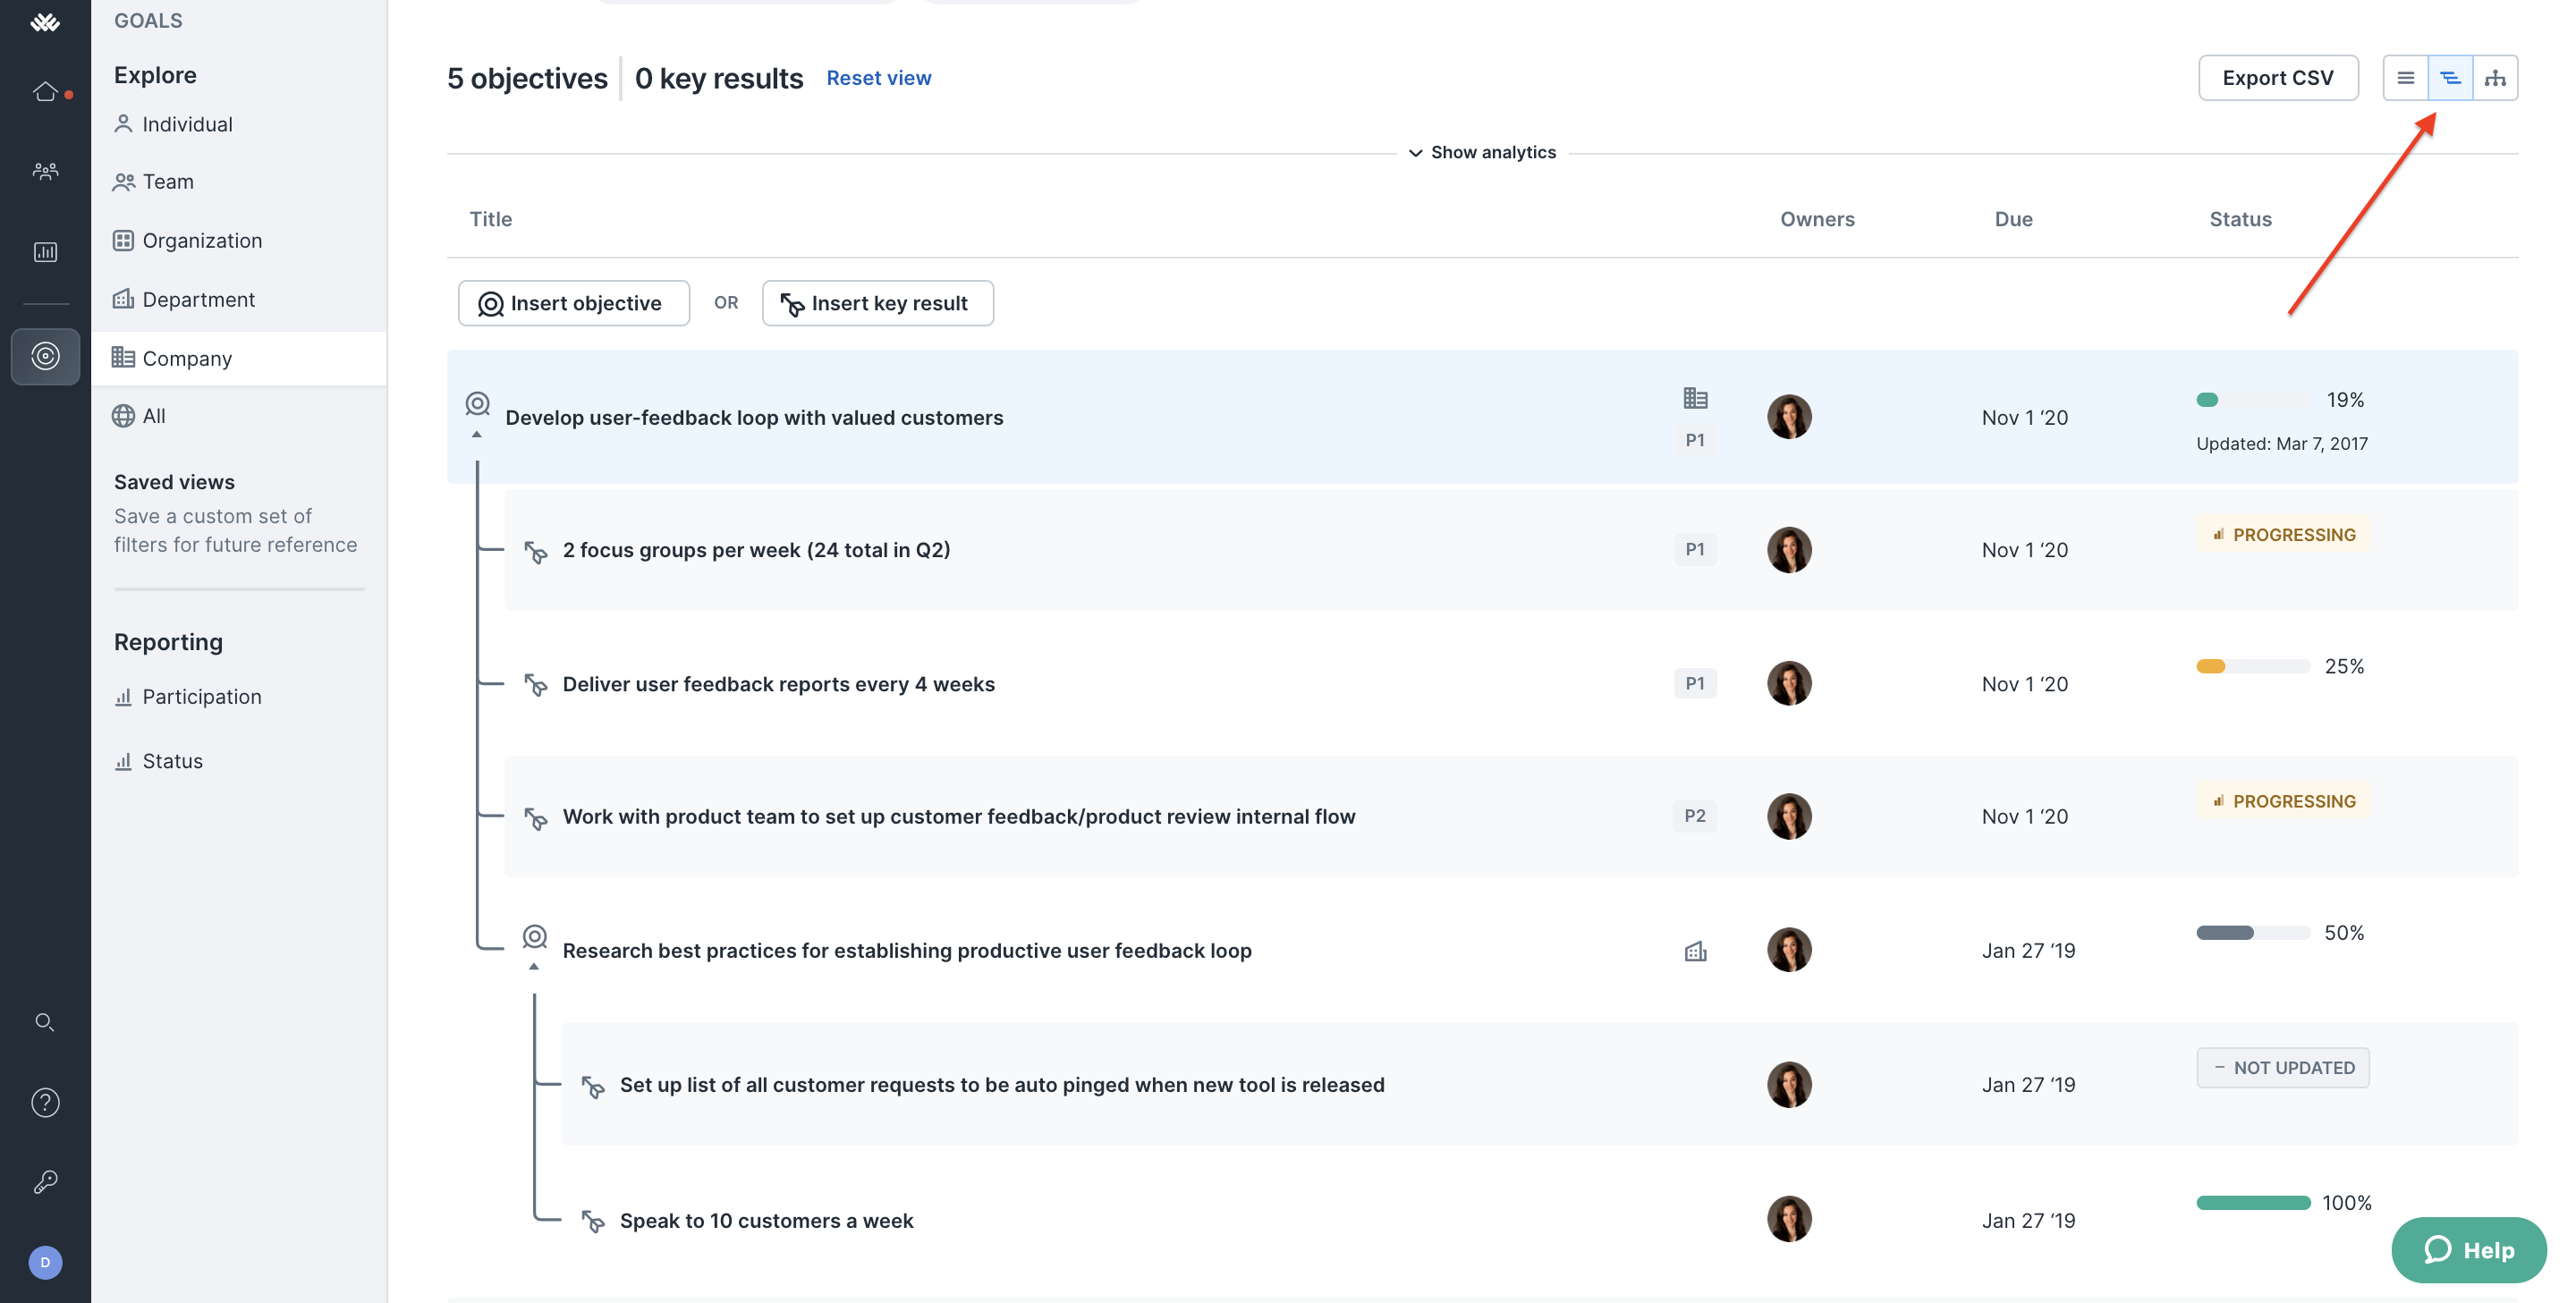The height and width of the screenshot is (1303, 2576).
Task: Click the Owners column header
Action: (1817, 220)
